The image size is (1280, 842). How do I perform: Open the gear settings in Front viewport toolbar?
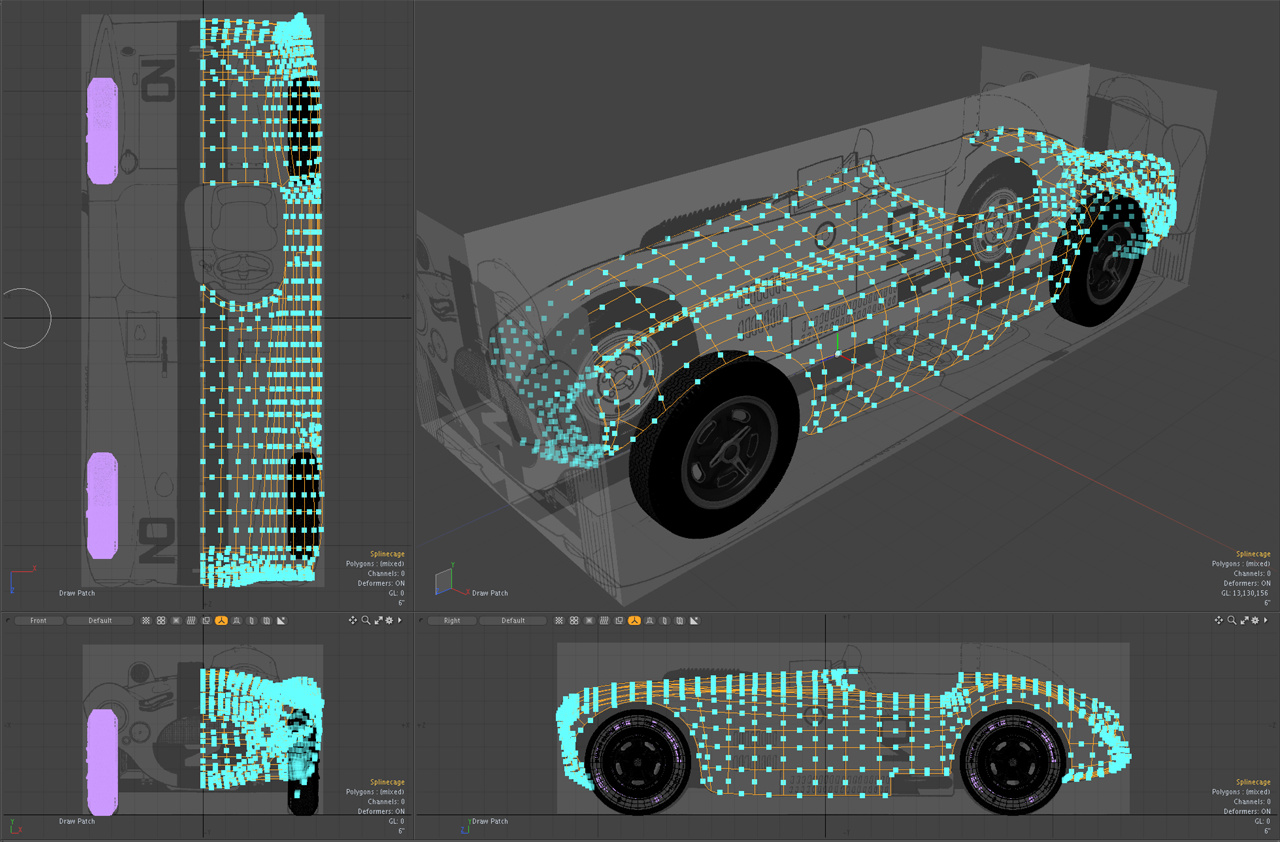388,621
